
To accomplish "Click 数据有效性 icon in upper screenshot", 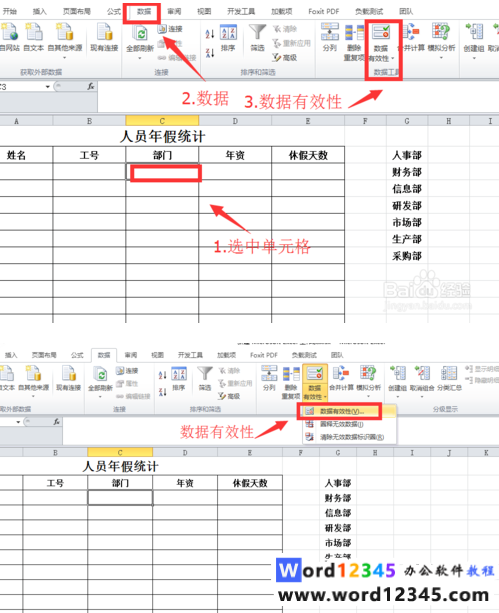I will [x=381, y=33].
